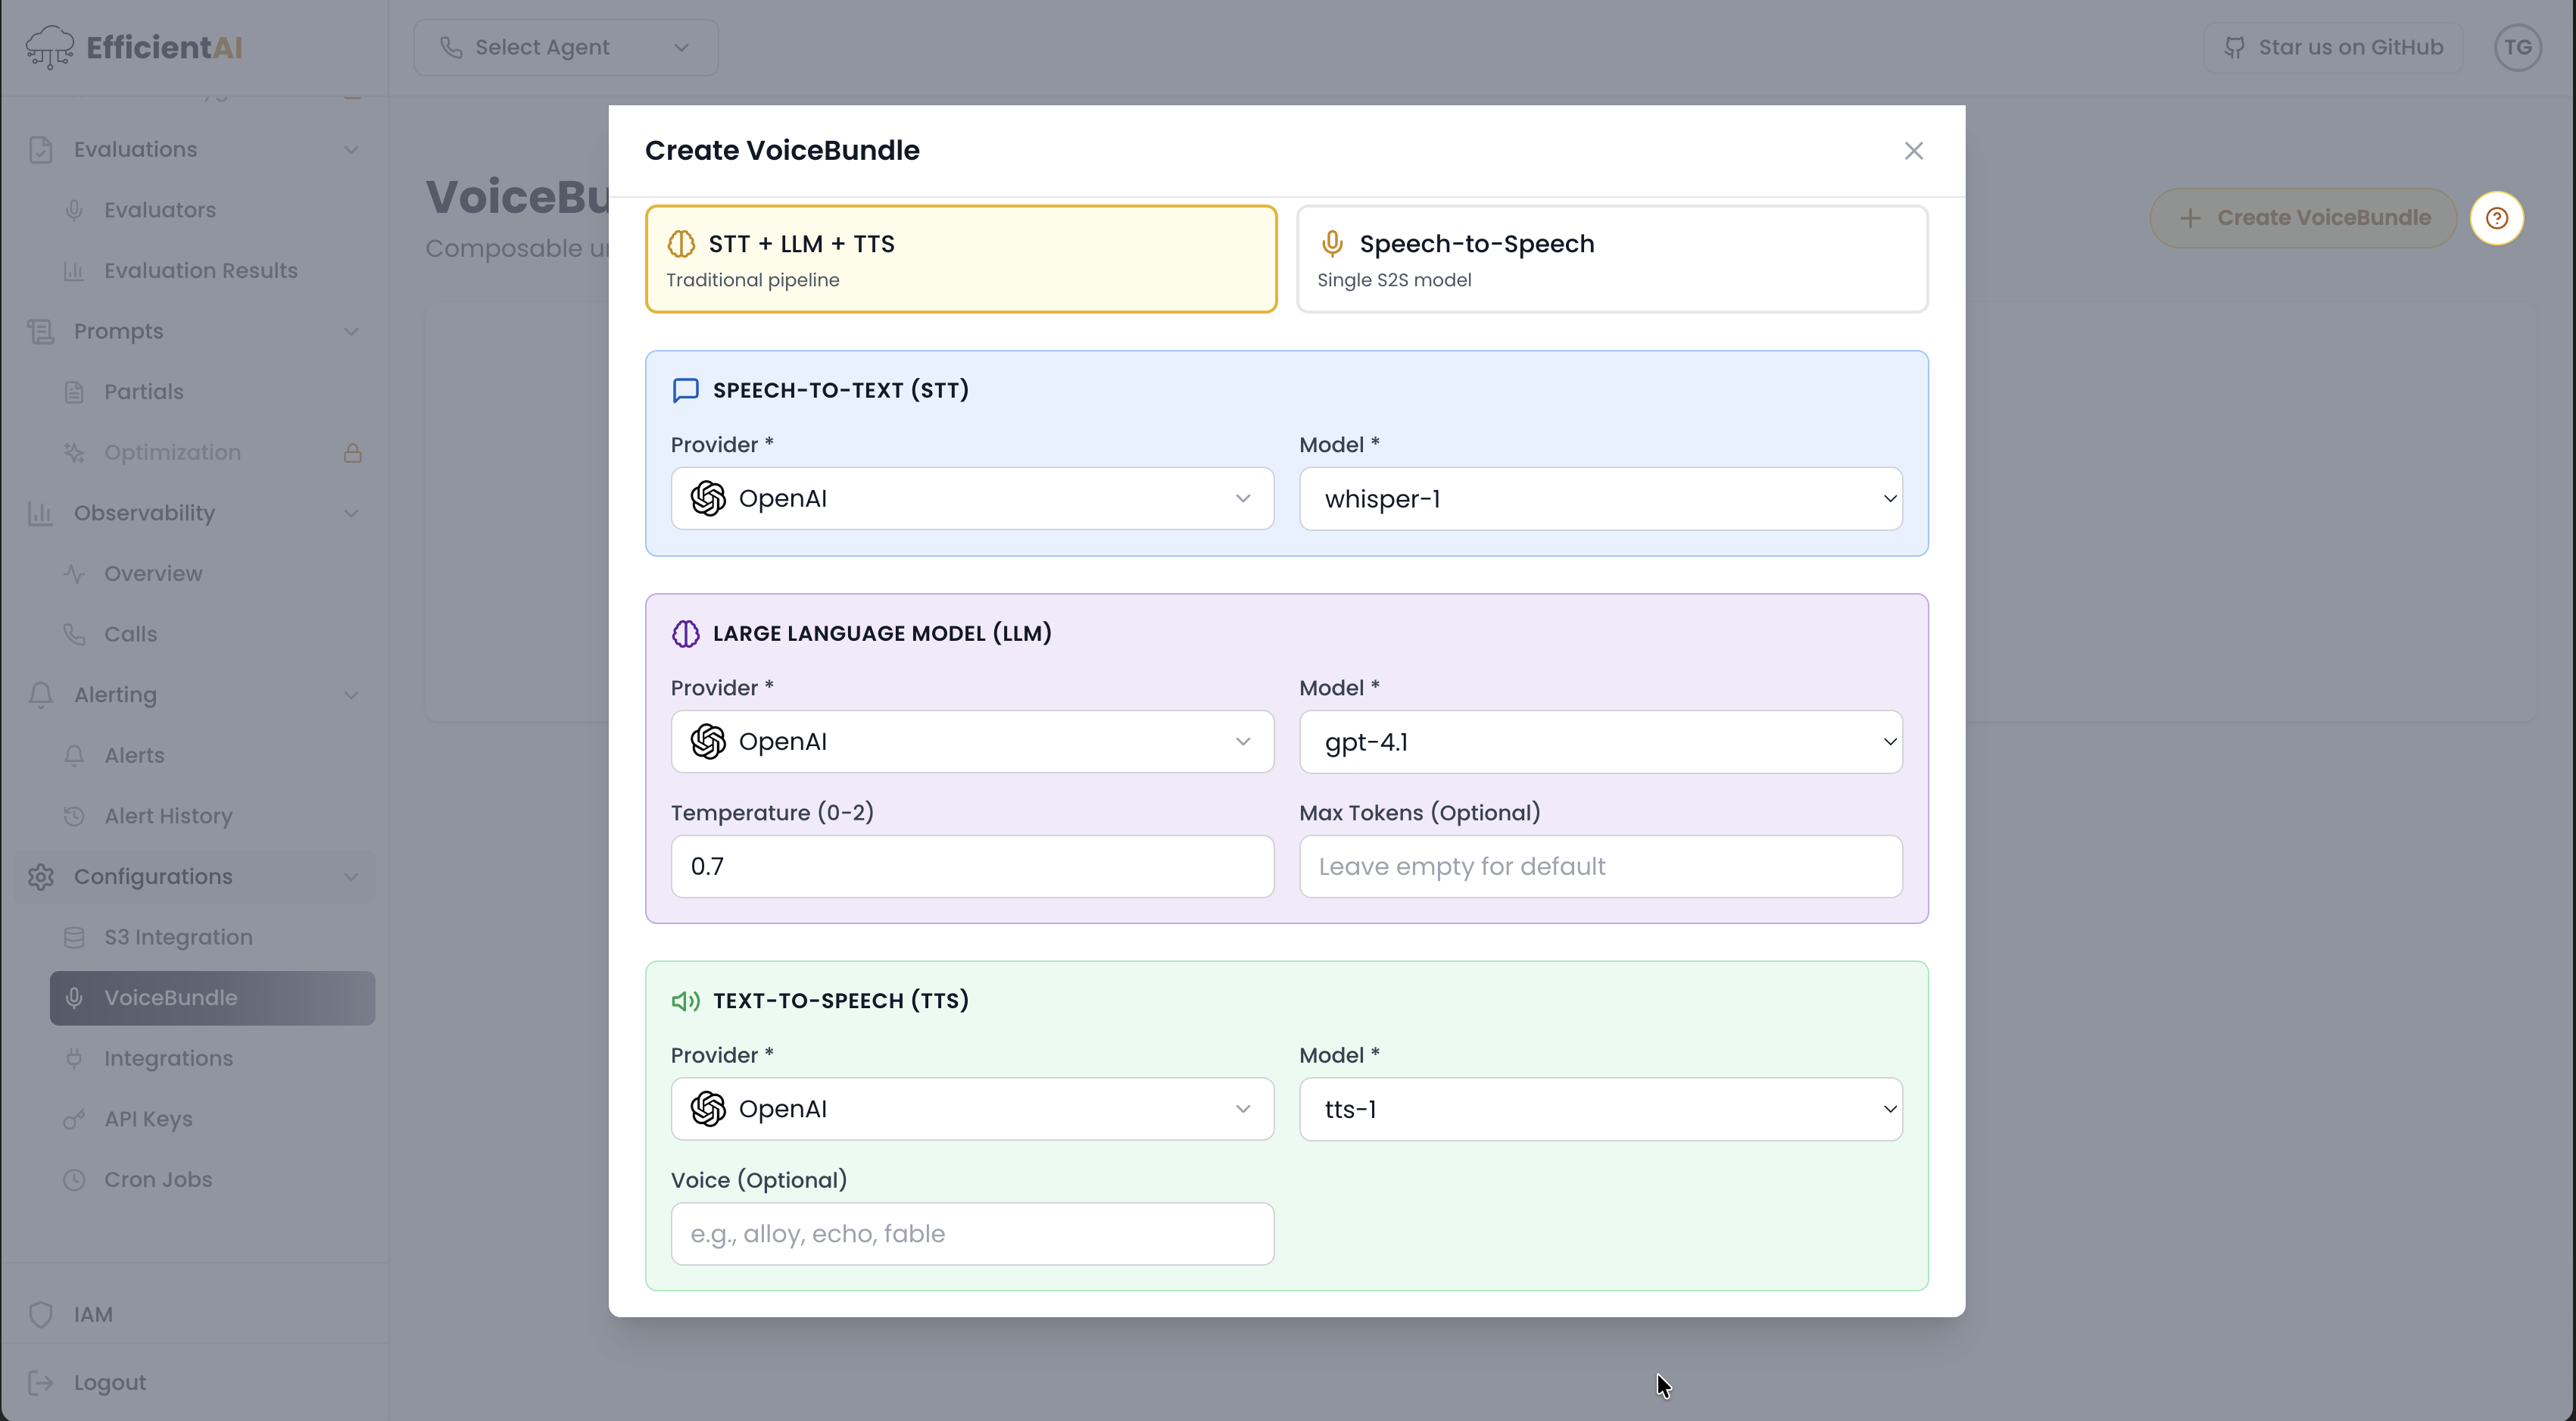2576x1421 pixels.
Task: Click the S3 Integration database icon
Action: pos(74,937)
